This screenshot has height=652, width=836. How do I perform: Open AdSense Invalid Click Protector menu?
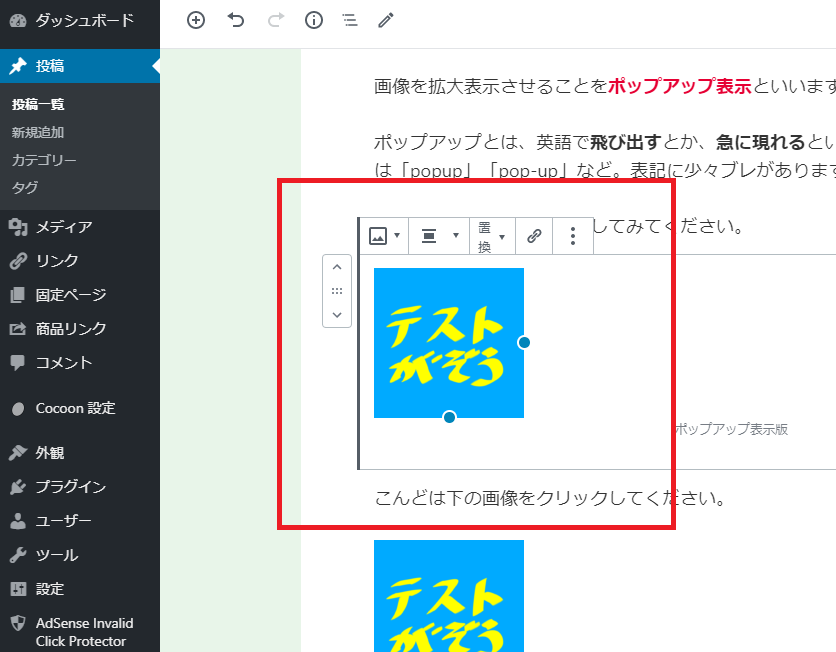click(80, 632)
